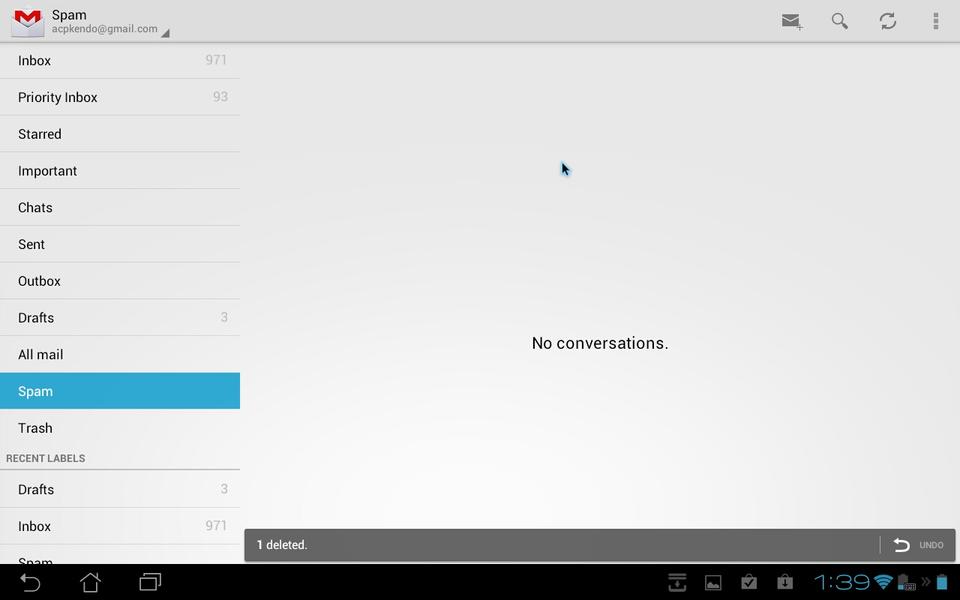Open the search magnifier icon
Screen dimensions: 960x600
[x=840, y=21]
